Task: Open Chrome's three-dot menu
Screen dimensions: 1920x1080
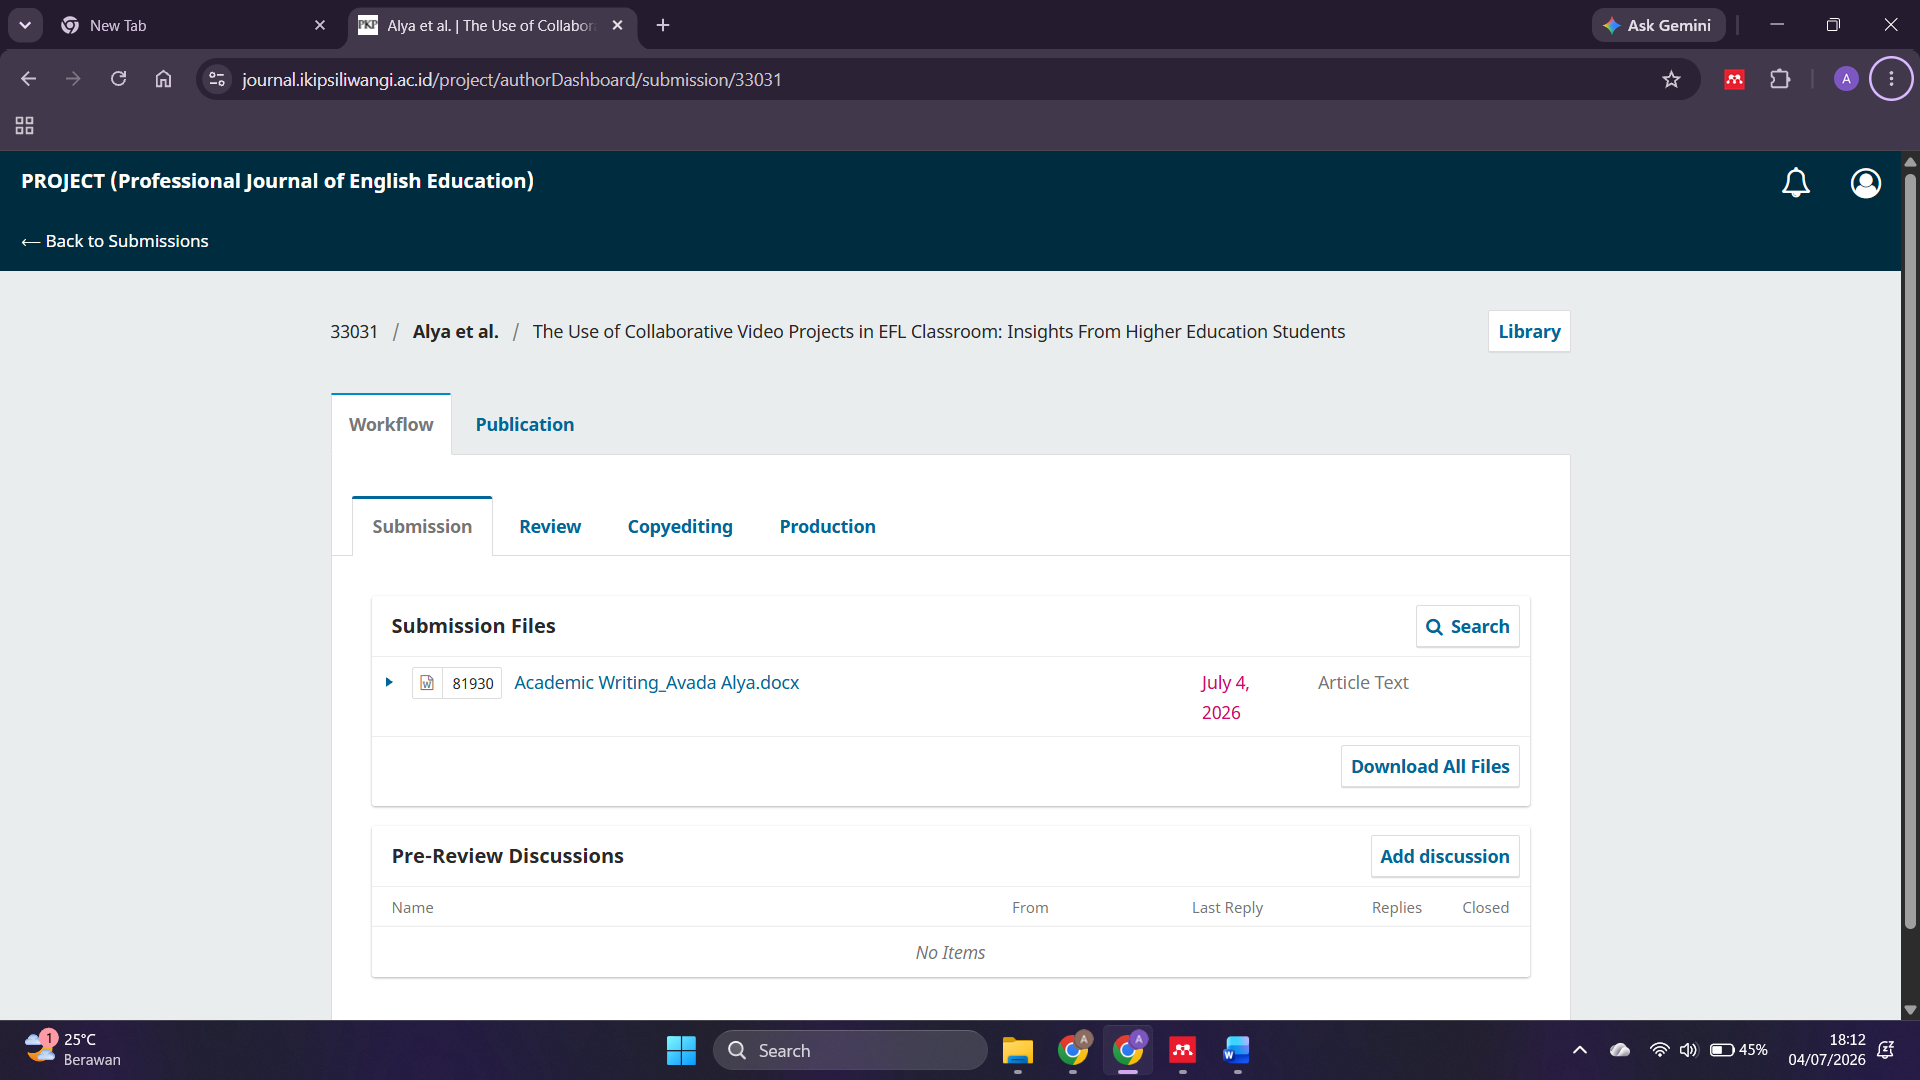Action: (1891, 79)
